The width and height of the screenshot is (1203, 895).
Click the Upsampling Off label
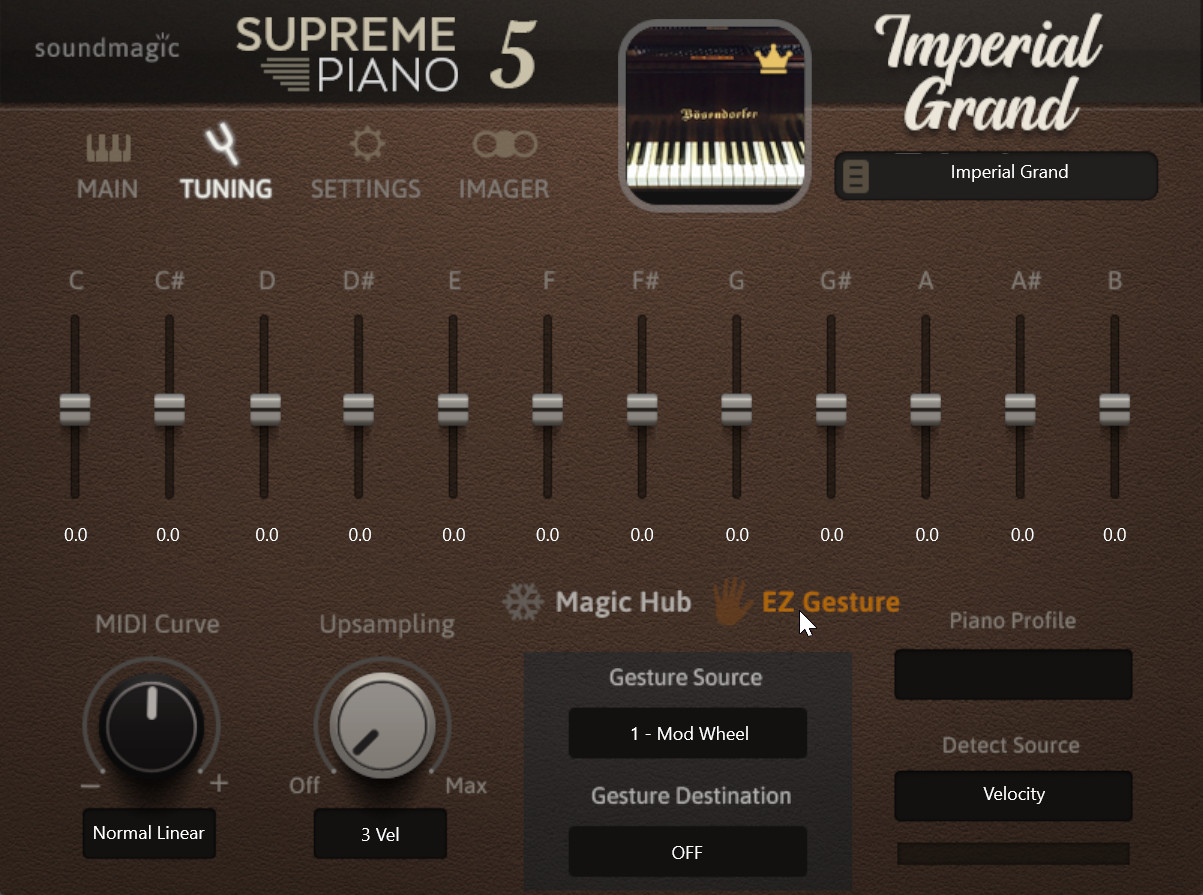click(x=304, y=785)
